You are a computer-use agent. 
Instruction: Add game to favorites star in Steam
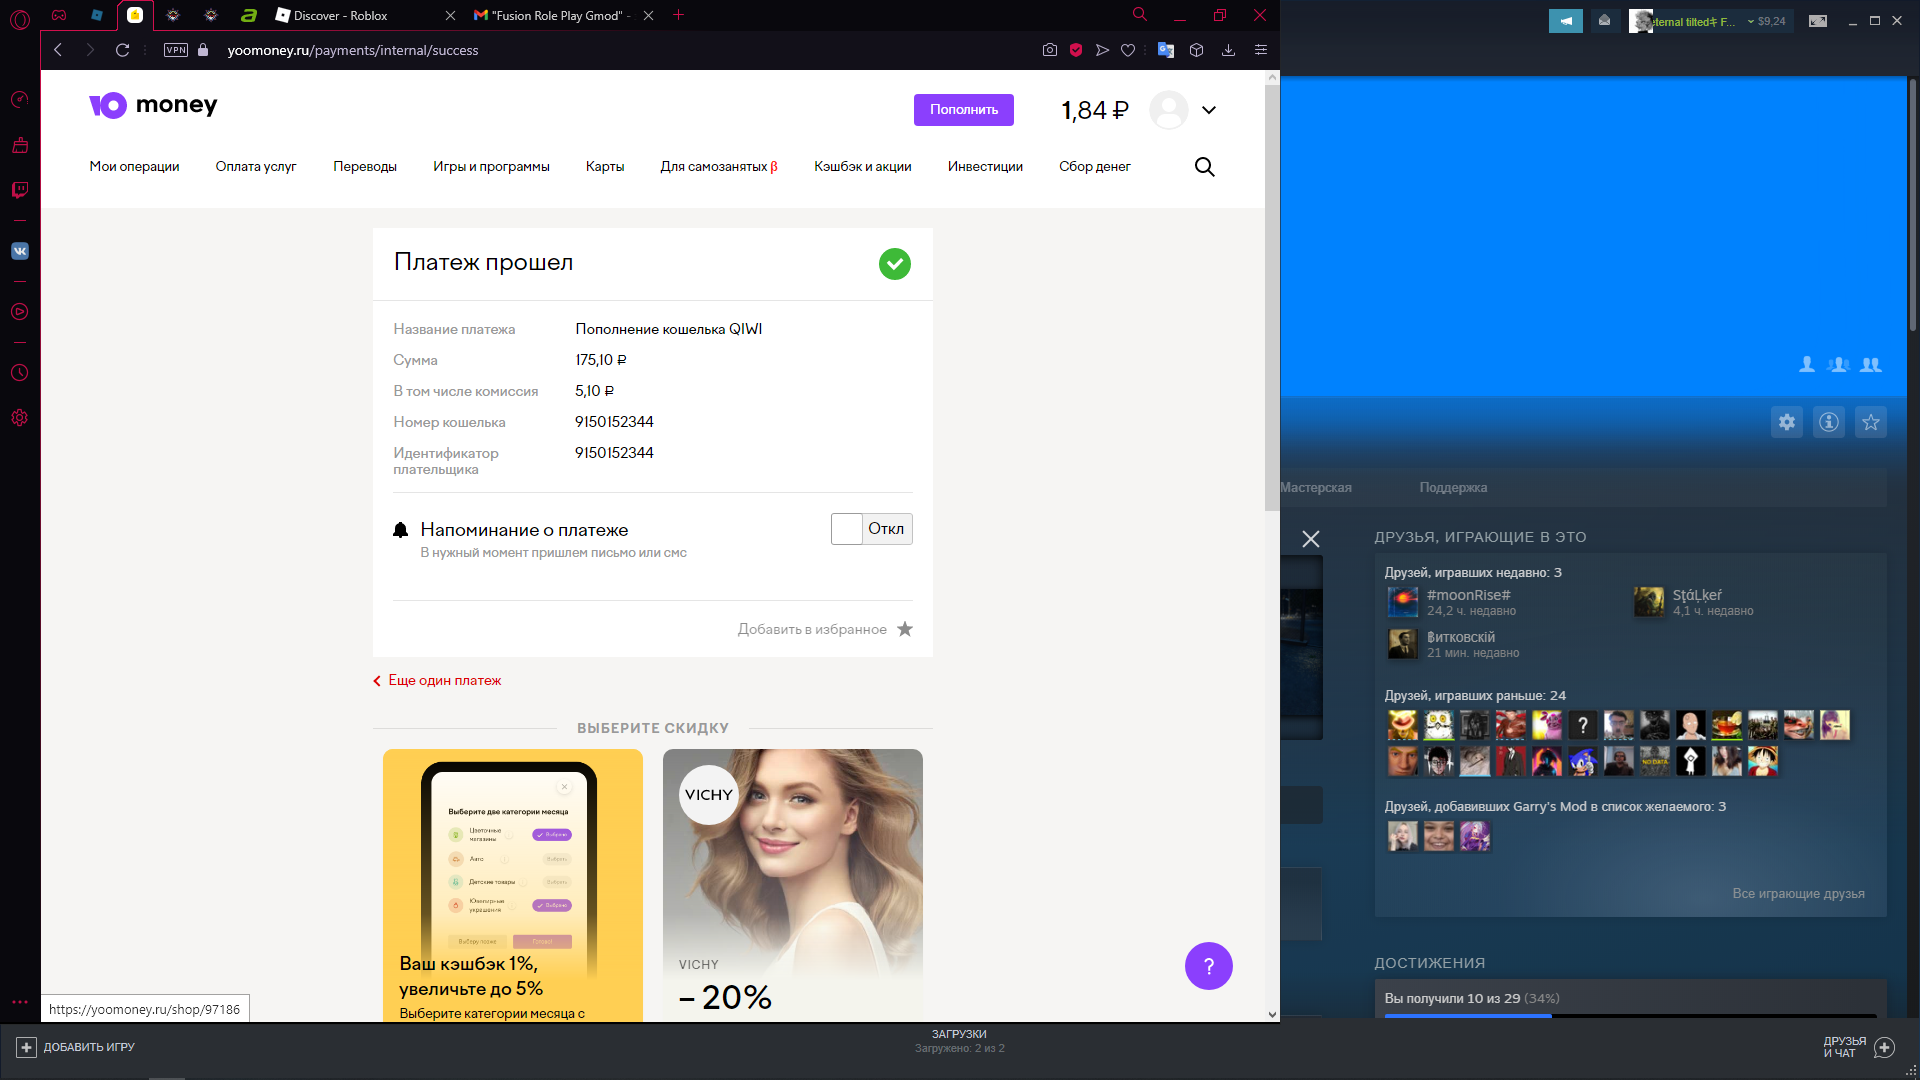[1871, 422]
